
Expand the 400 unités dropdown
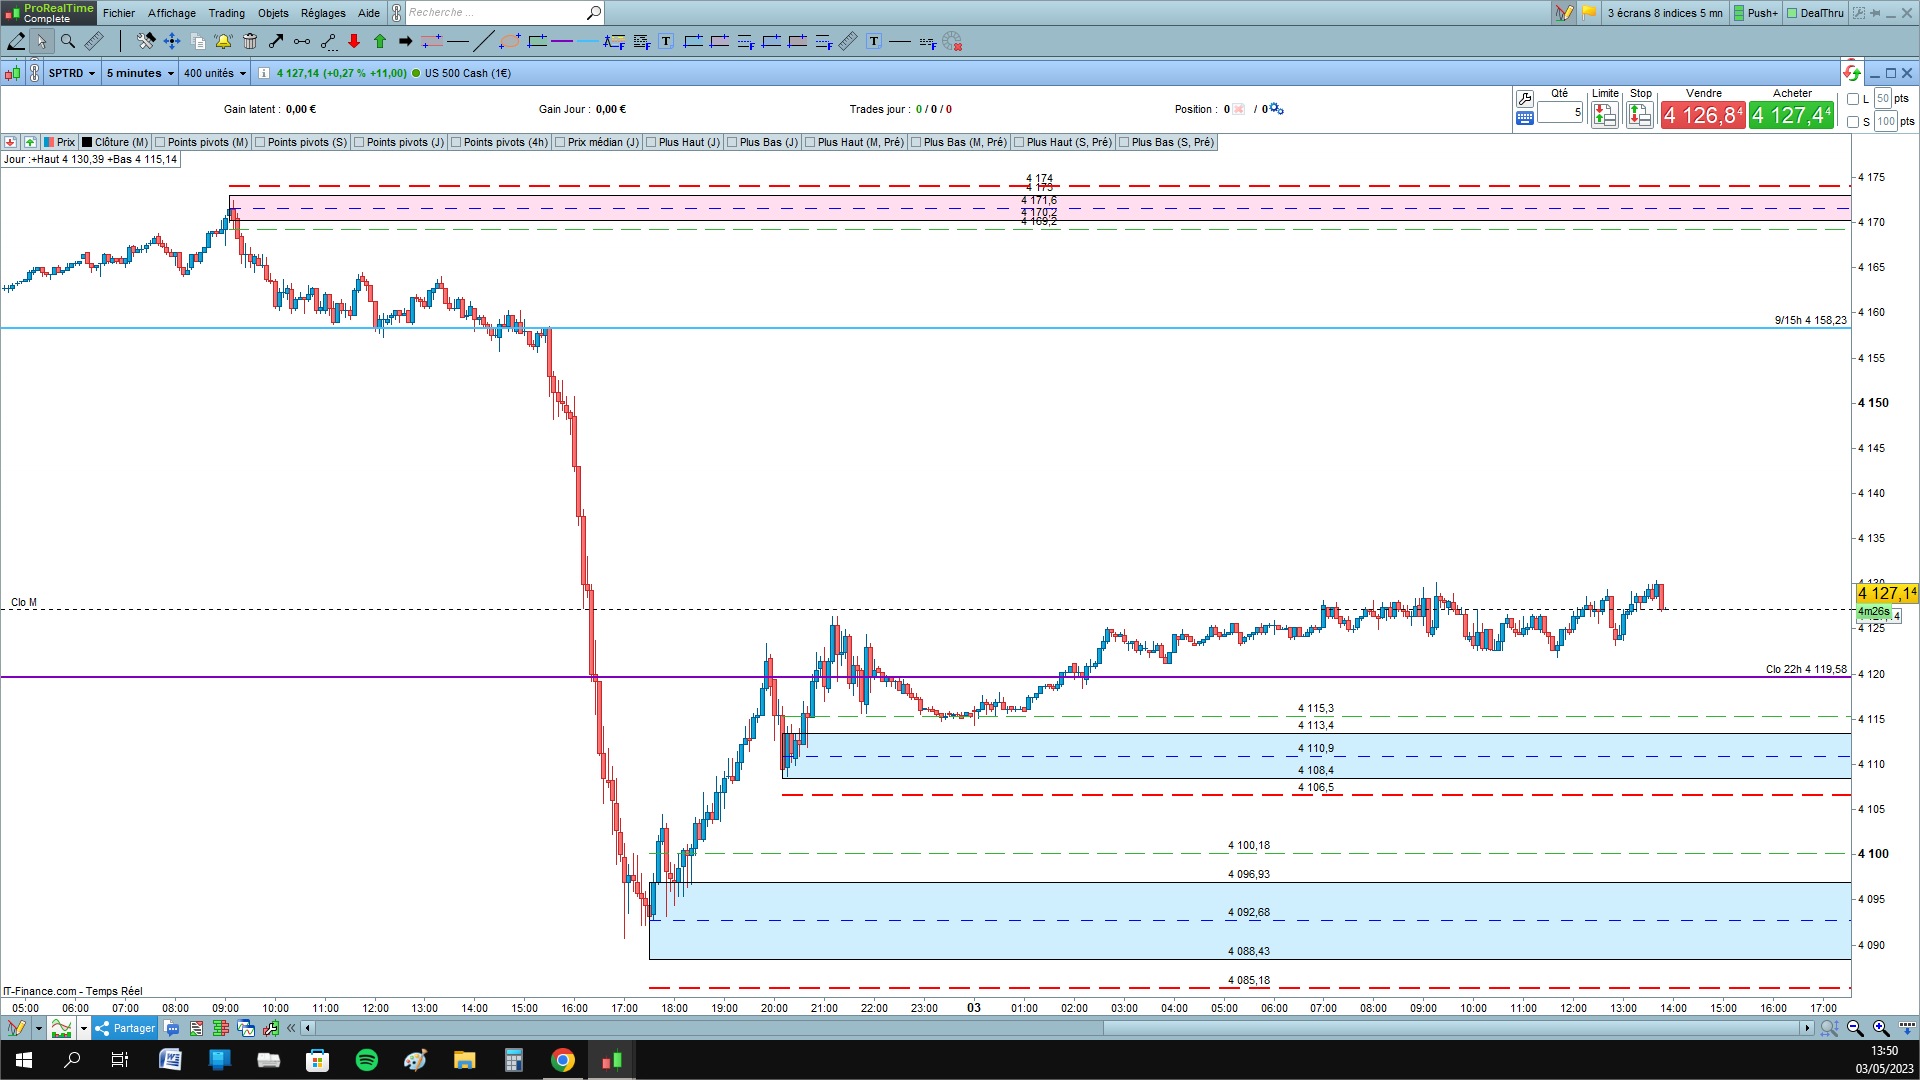click(x=214, y=73)
